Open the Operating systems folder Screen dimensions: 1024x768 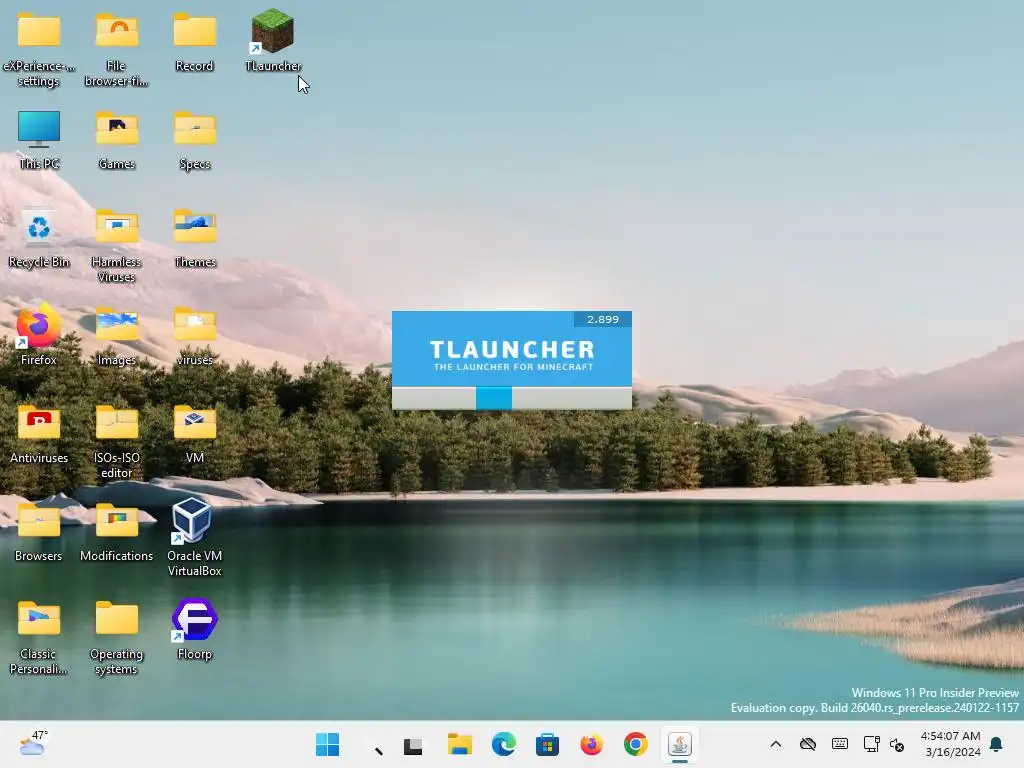[116, 637]
